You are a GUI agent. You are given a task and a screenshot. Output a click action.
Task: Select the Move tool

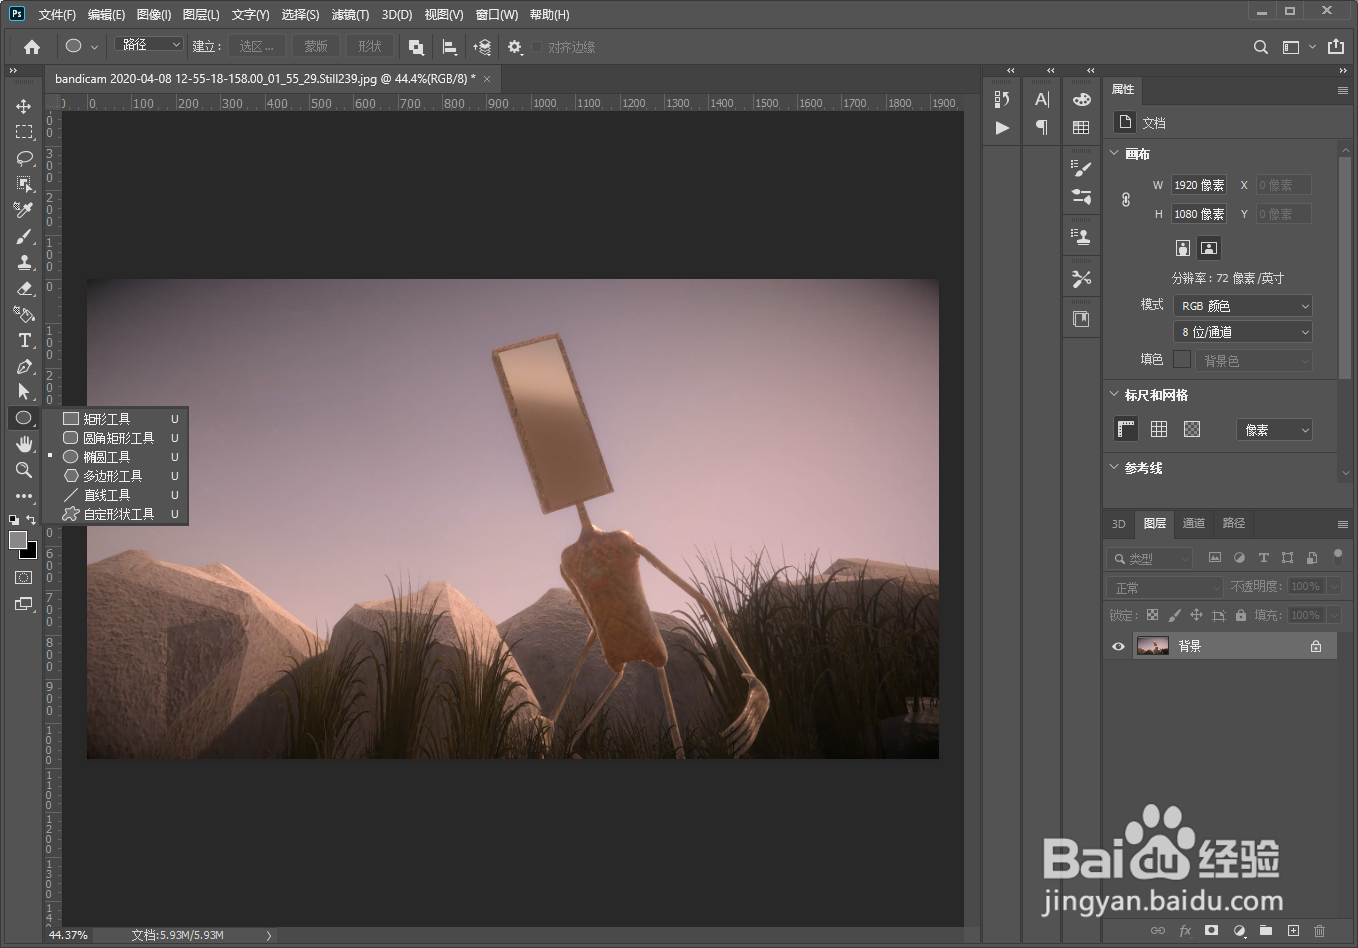point(24,106)
